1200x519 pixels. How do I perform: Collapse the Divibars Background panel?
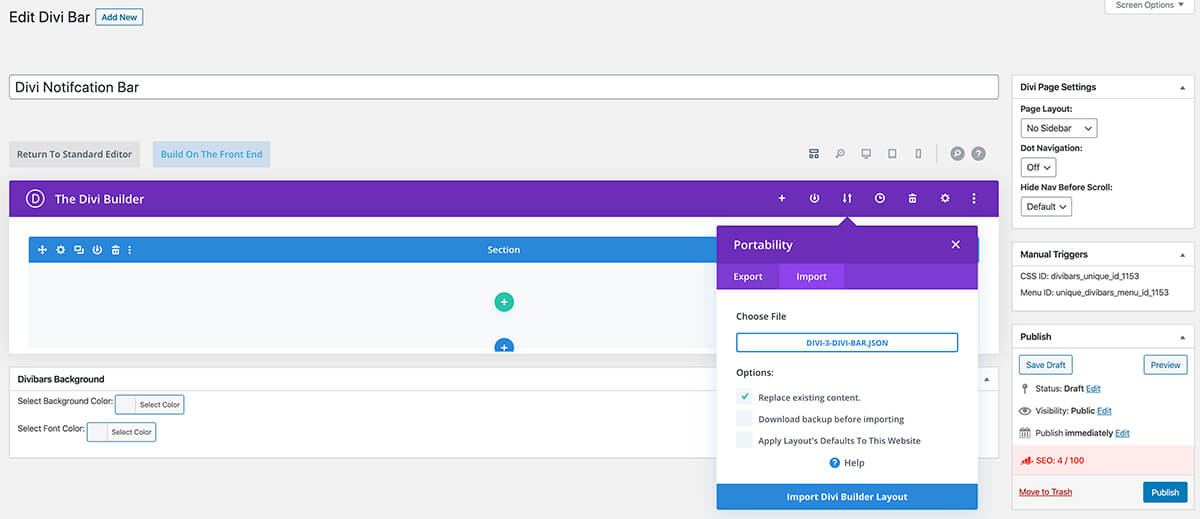pos(986,380)
